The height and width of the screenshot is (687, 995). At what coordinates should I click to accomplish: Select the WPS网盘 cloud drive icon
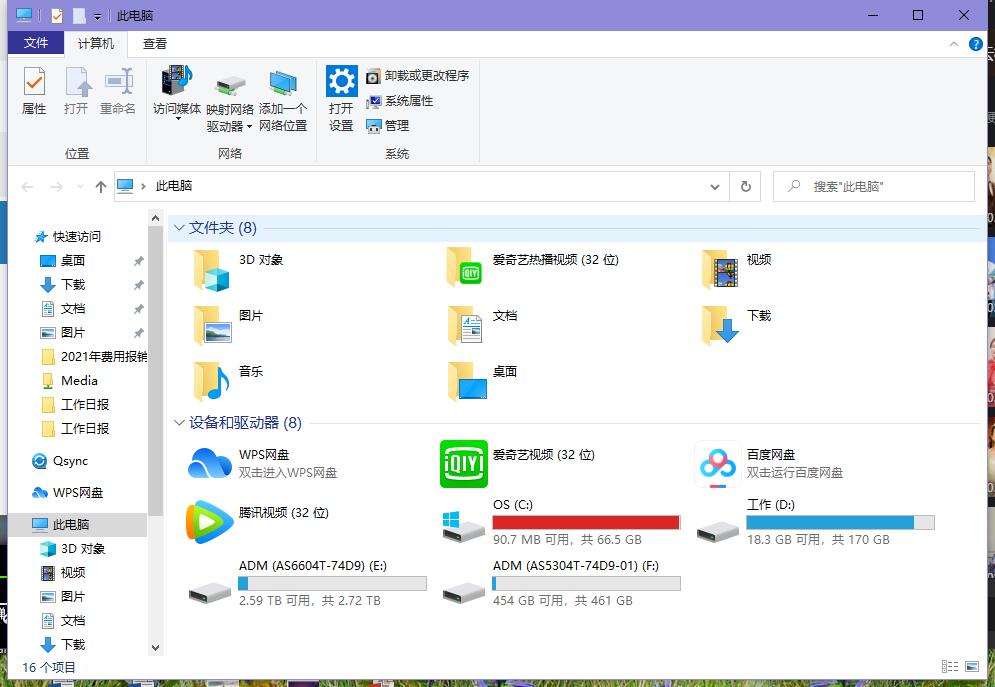click(x=210, y=463)
